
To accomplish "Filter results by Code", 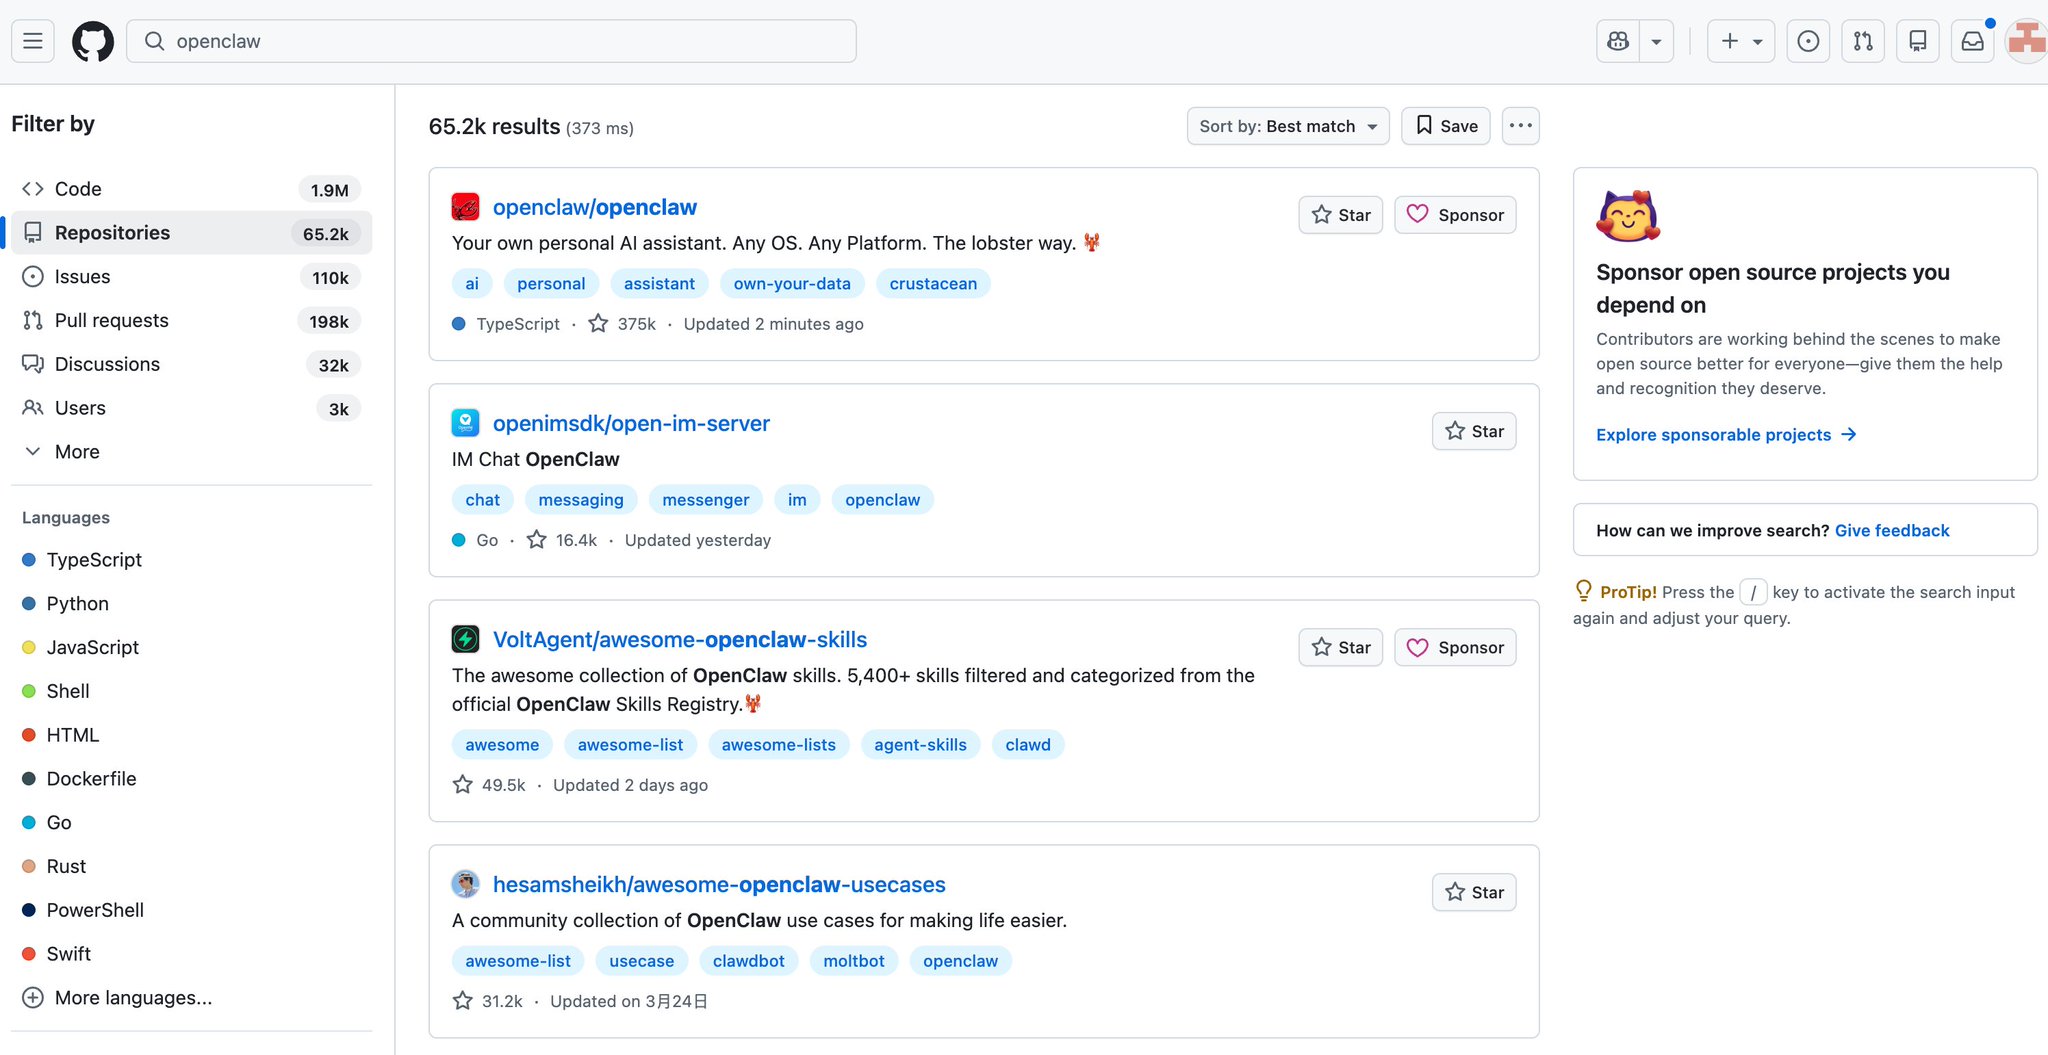I will [x=190, y=189].
